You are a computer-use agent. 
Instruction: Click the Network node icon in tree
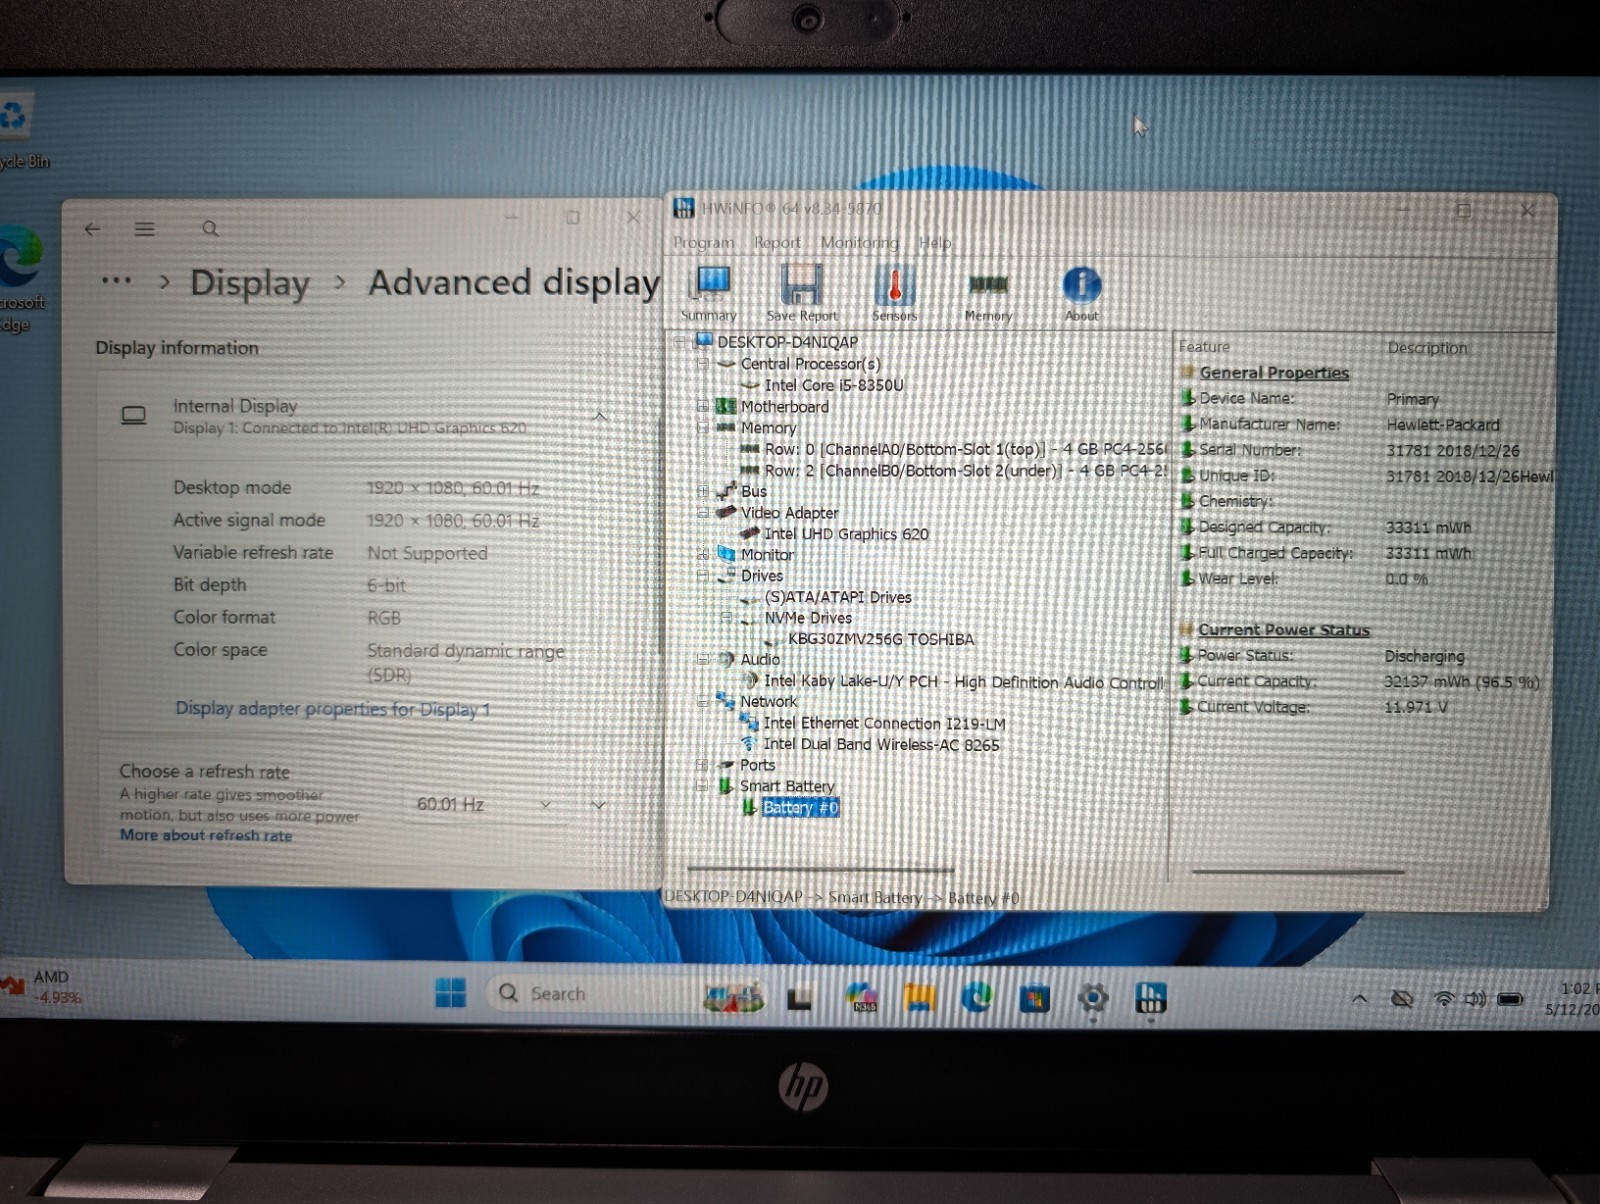point(726,702)
